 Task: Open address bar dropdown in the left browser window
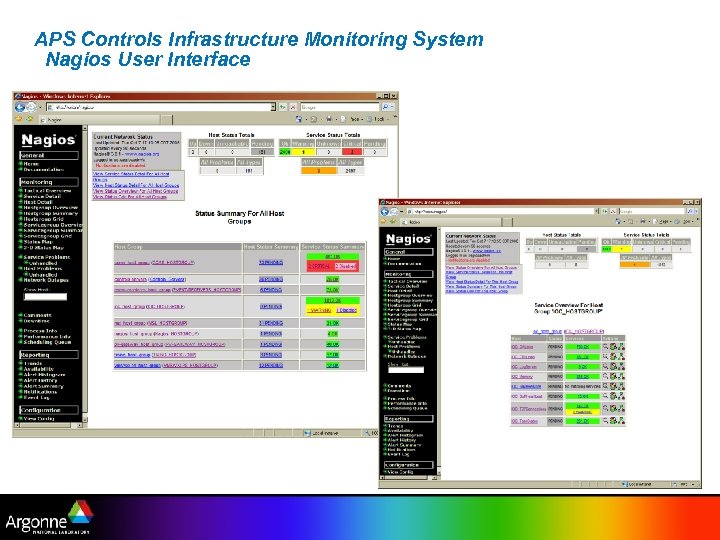click(273, 107)
